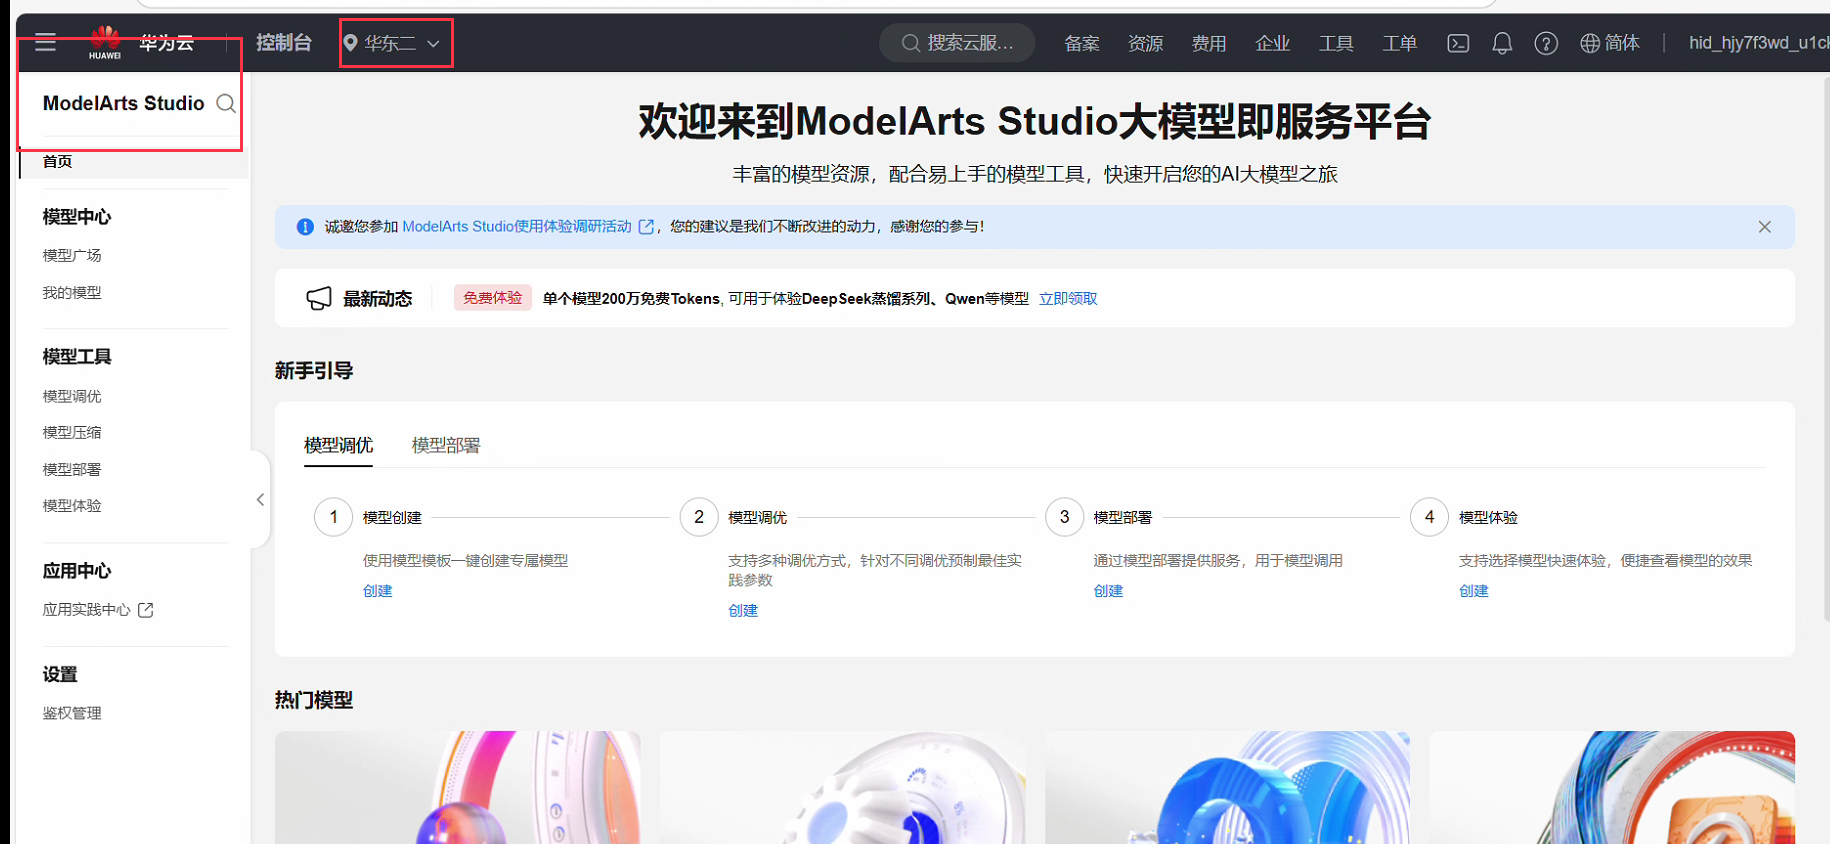Viewport: 1830px width, 844px height.
Task: Open the help question mark icon
Action: pos(1546,43)
